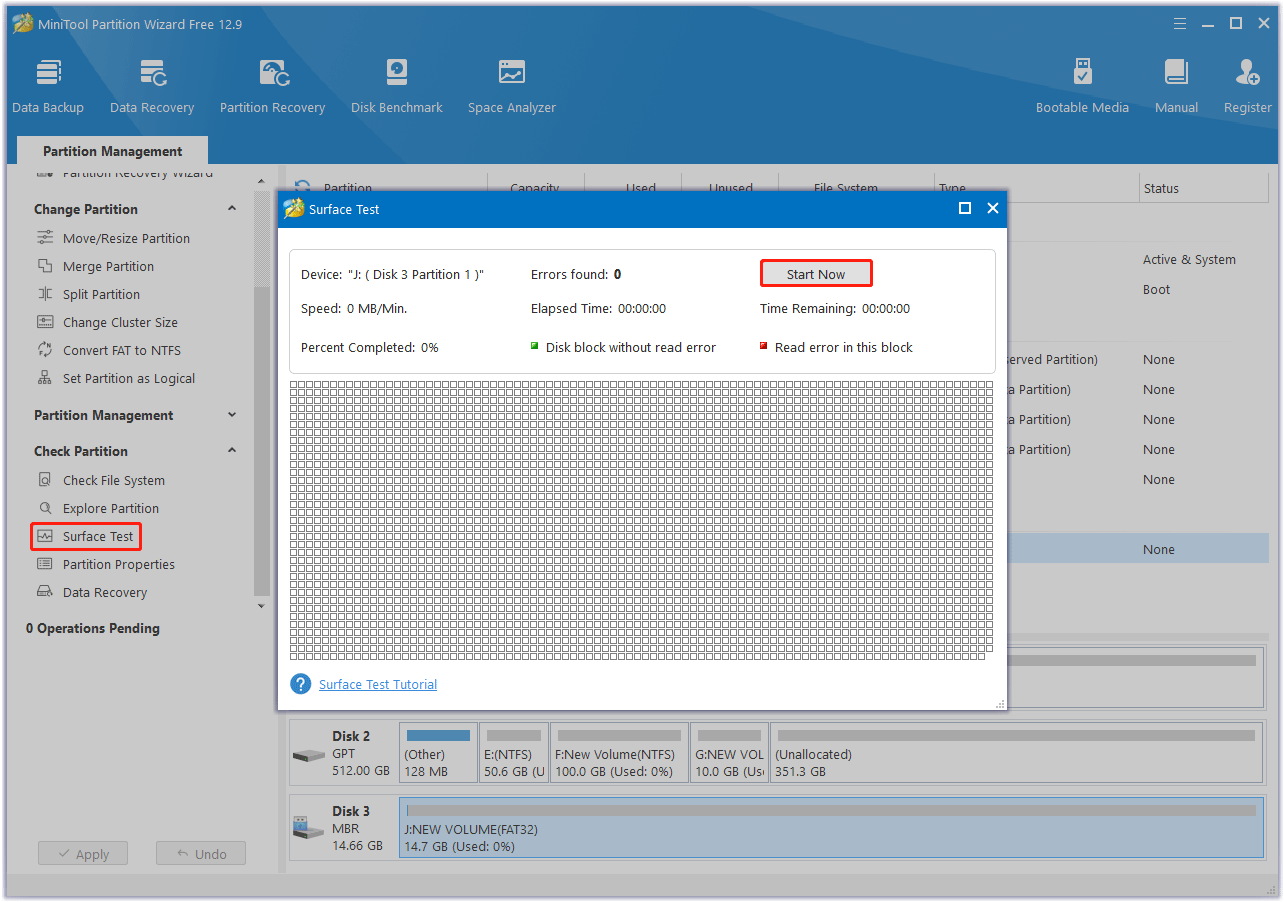Open the main hamburger menu in title bar
Screen dimensions: 1284x902
tap(1181, 23)
